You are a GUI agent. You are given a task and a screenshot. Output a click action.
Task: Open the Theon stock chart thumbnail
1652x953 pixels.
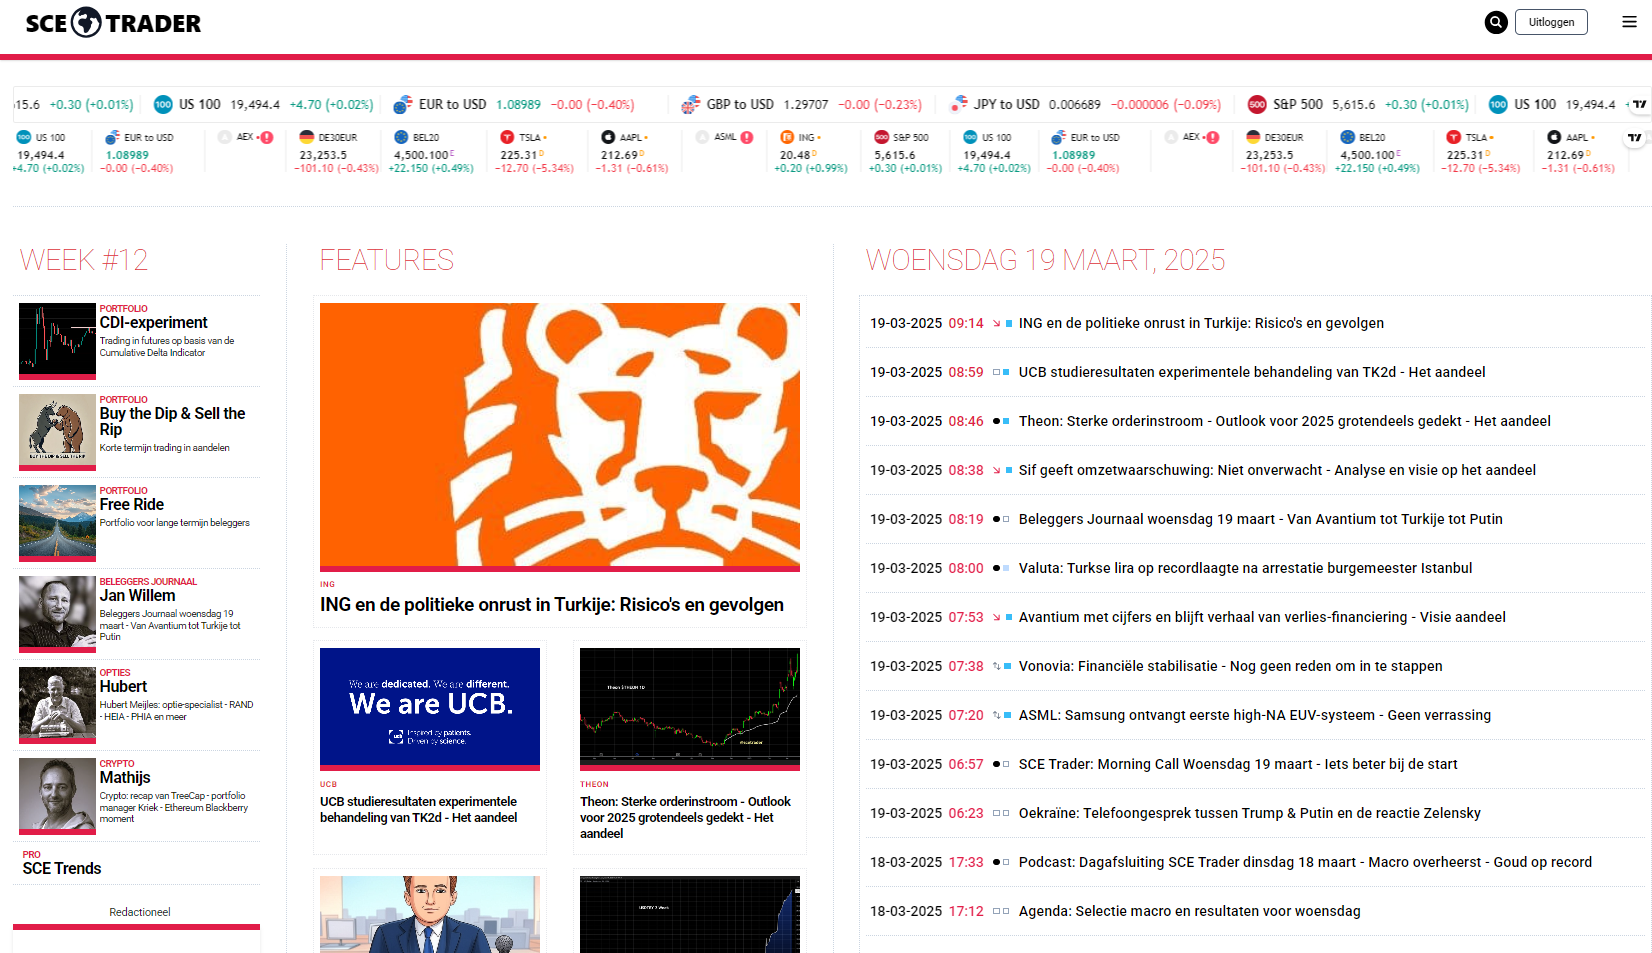pyautogui.click(x=690, y=707)
